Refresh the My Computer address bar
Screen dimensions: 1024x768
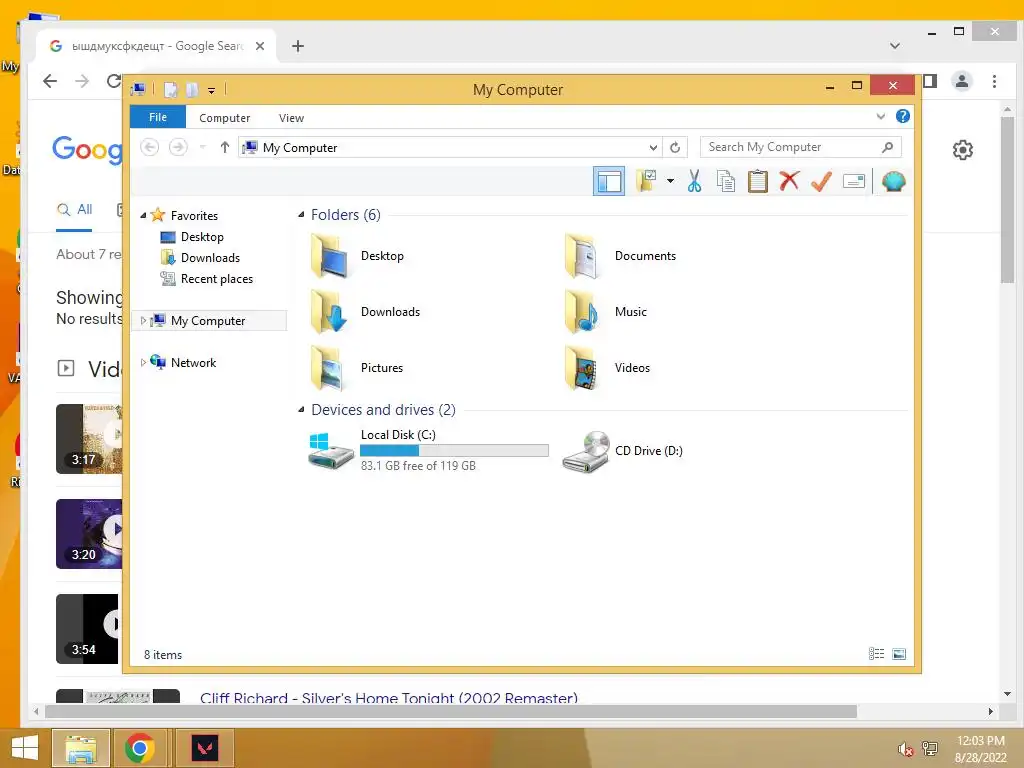675,148
